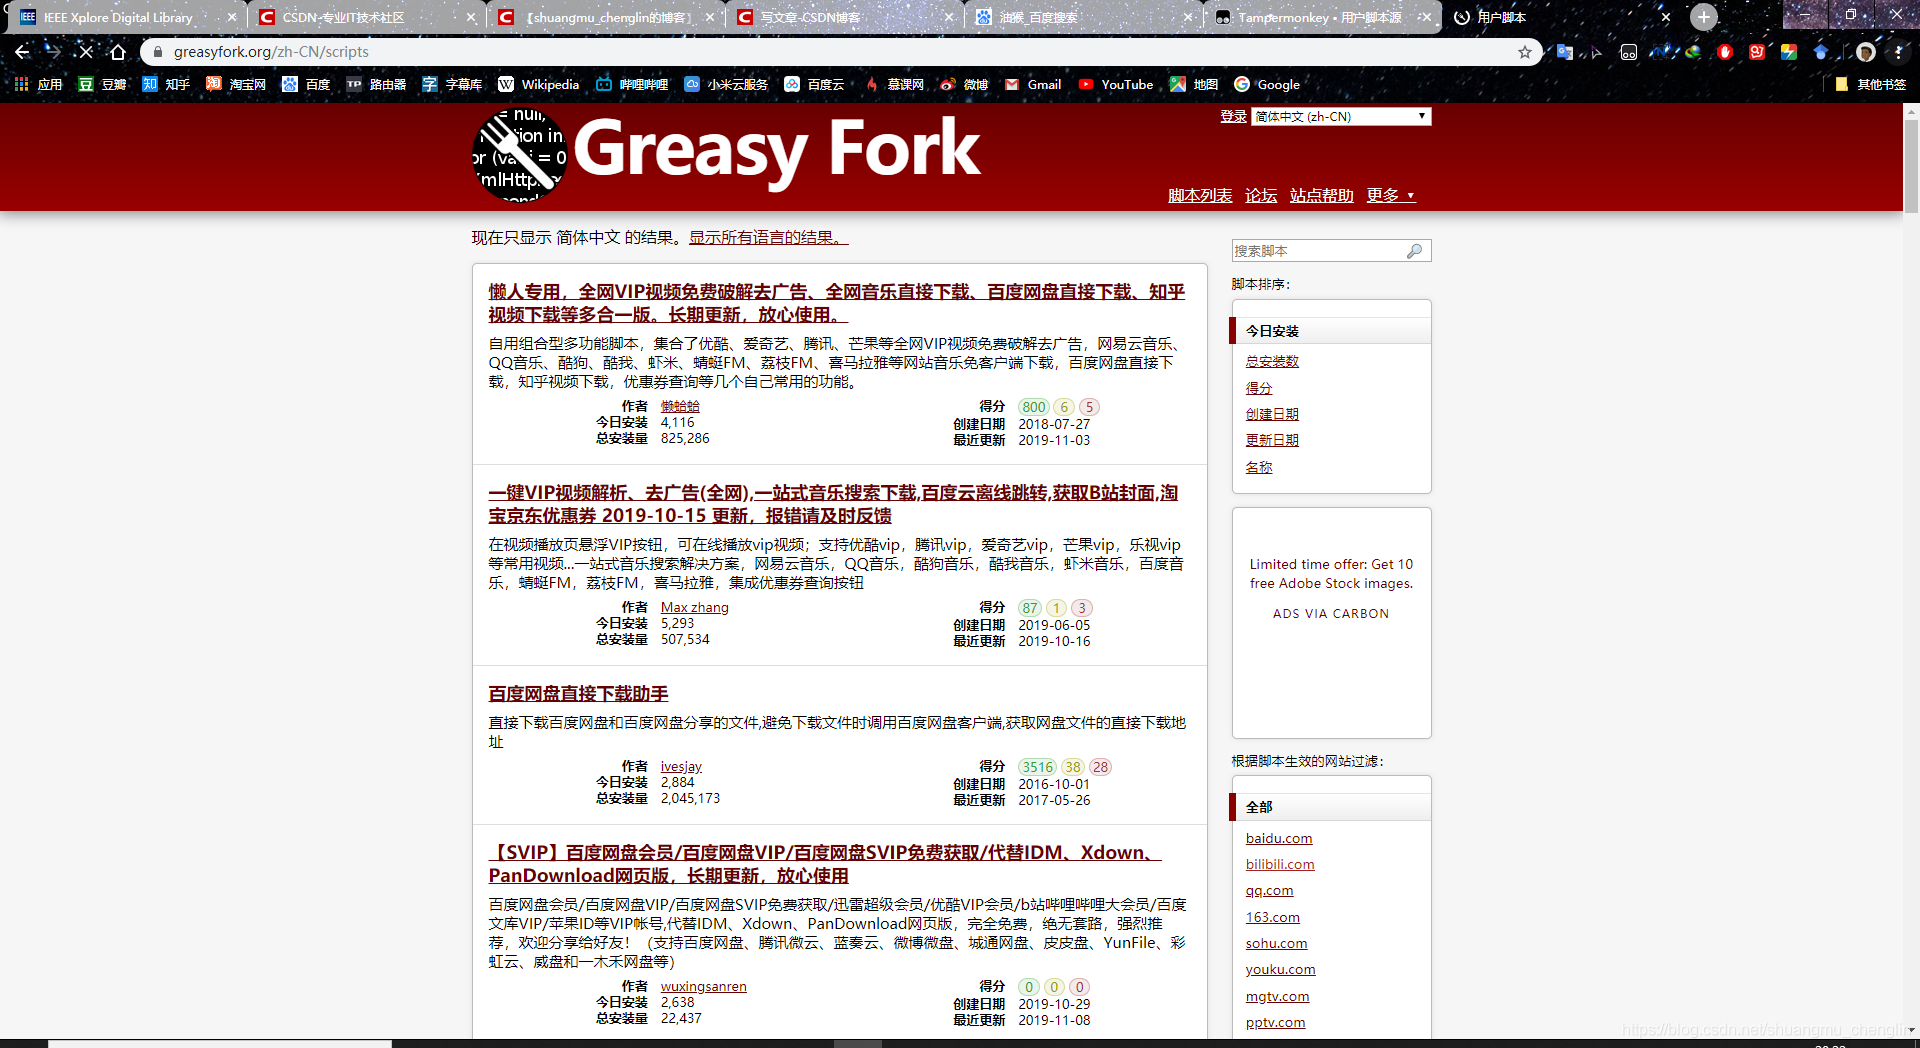Open the 百度网盘直接下载助手 script

coord(578,694)
